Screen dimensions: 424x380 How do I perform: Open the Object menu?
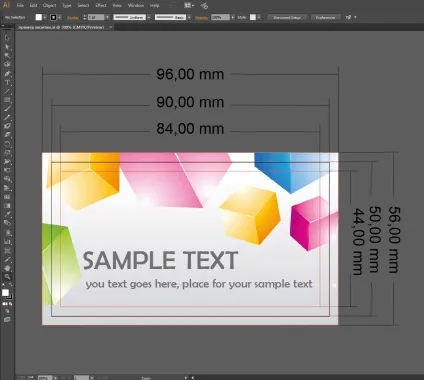coord(49,5)
